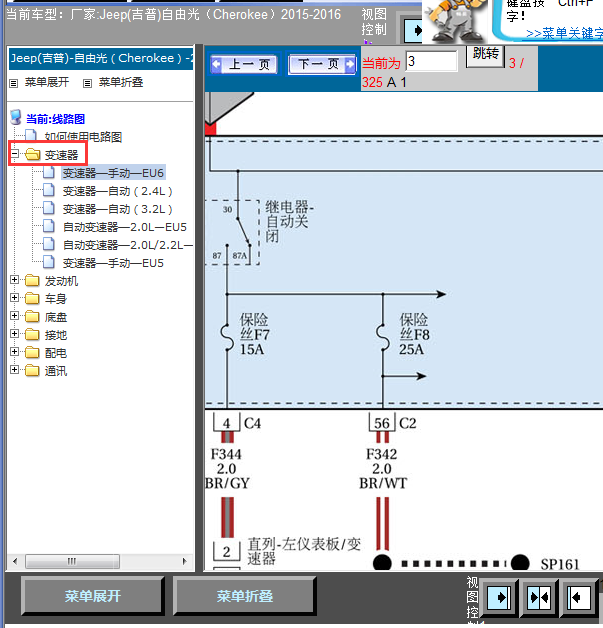Click page icon of 变速器—手动—EU6
The height and width of the screenshot is (628, 603).
49,172
